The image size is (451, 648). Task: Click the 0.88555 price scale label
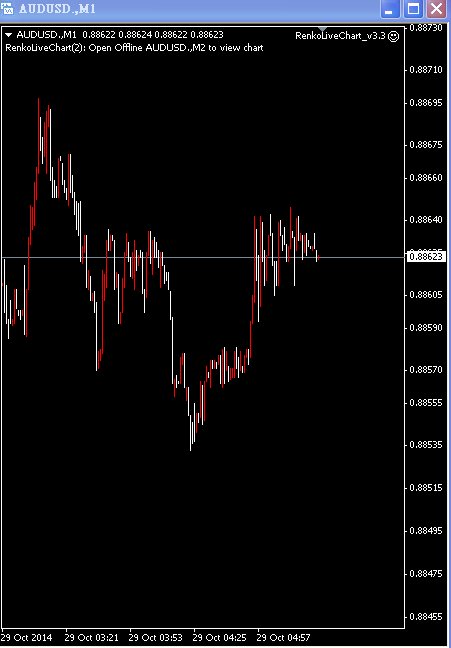(x=426, y=403)
